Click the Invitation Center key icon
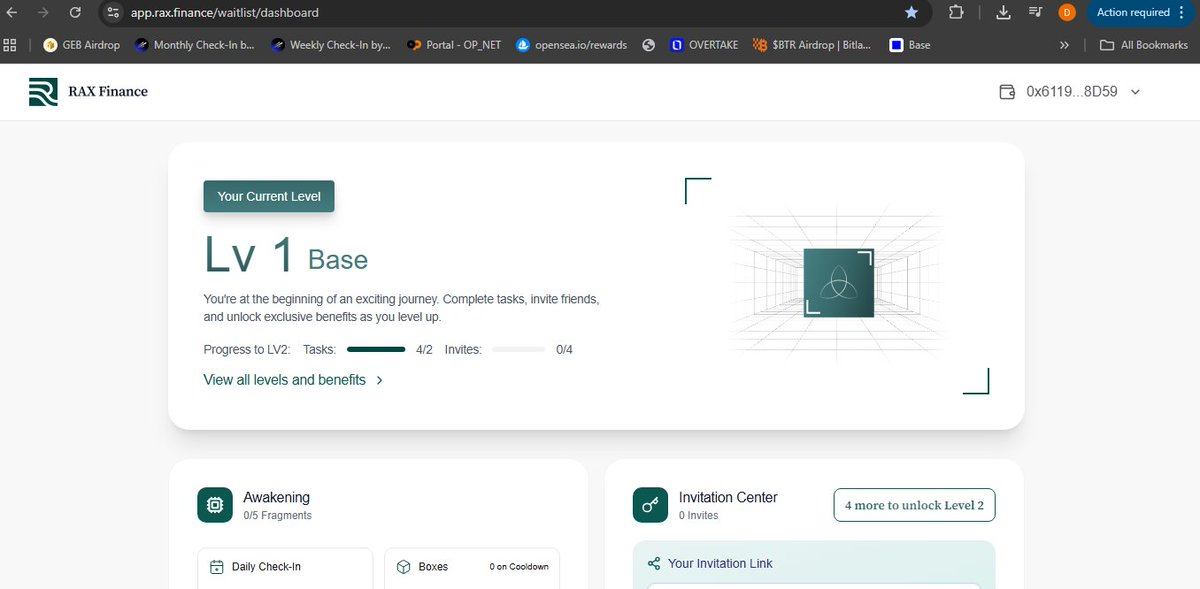Screen dimensions: 1200x589 (x=651, y=505)
